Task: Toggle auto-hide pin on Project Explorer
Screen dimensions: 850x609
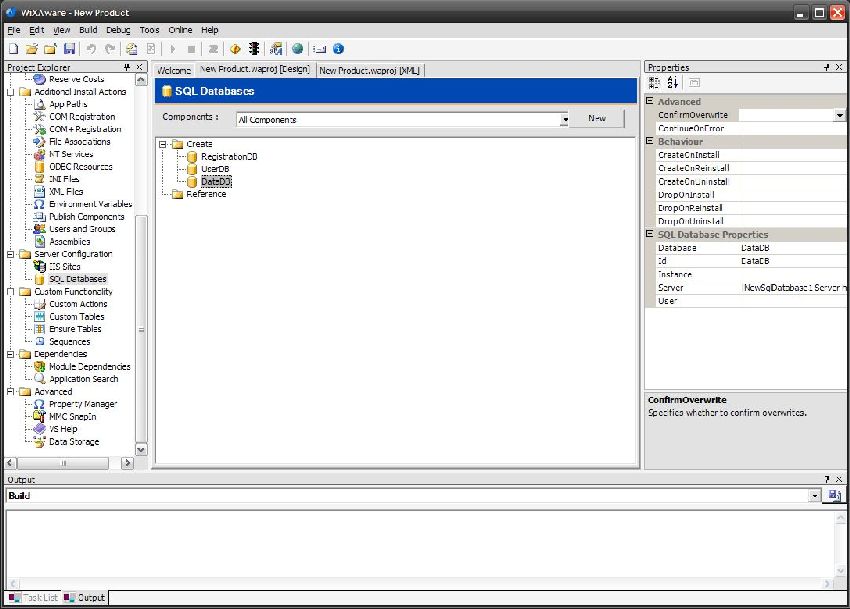Action: [127, 67]
